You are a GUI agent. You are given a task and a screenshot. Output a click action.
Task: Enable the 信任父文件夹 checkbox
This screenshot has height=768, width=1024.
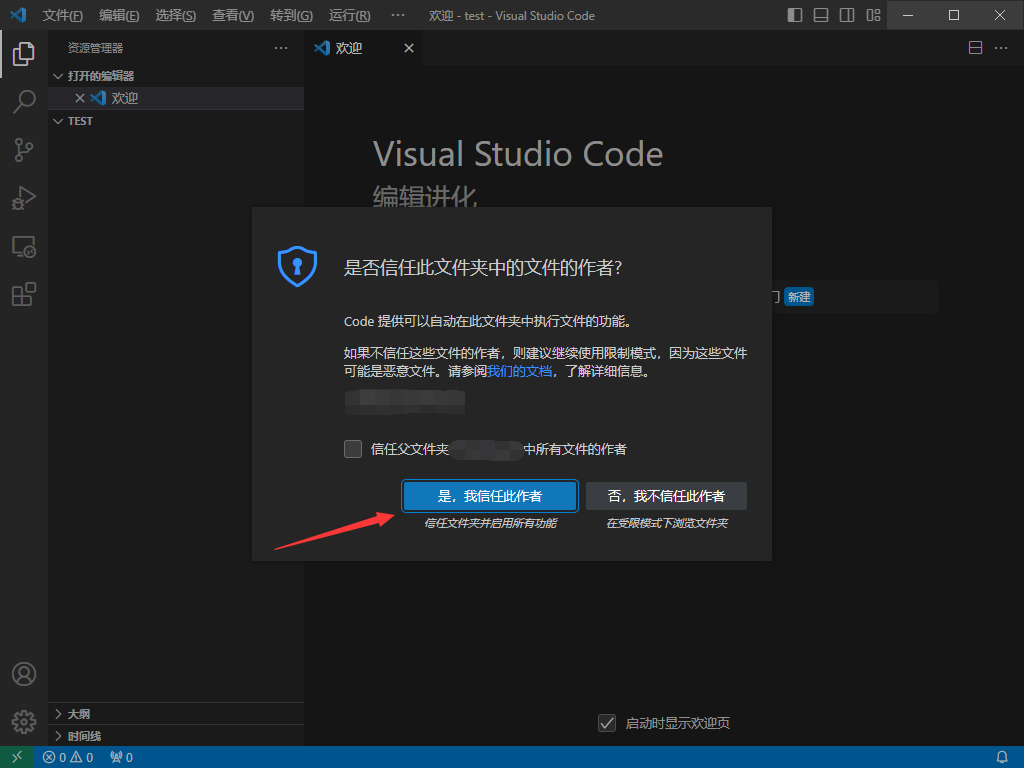click(x=353, y=449)
